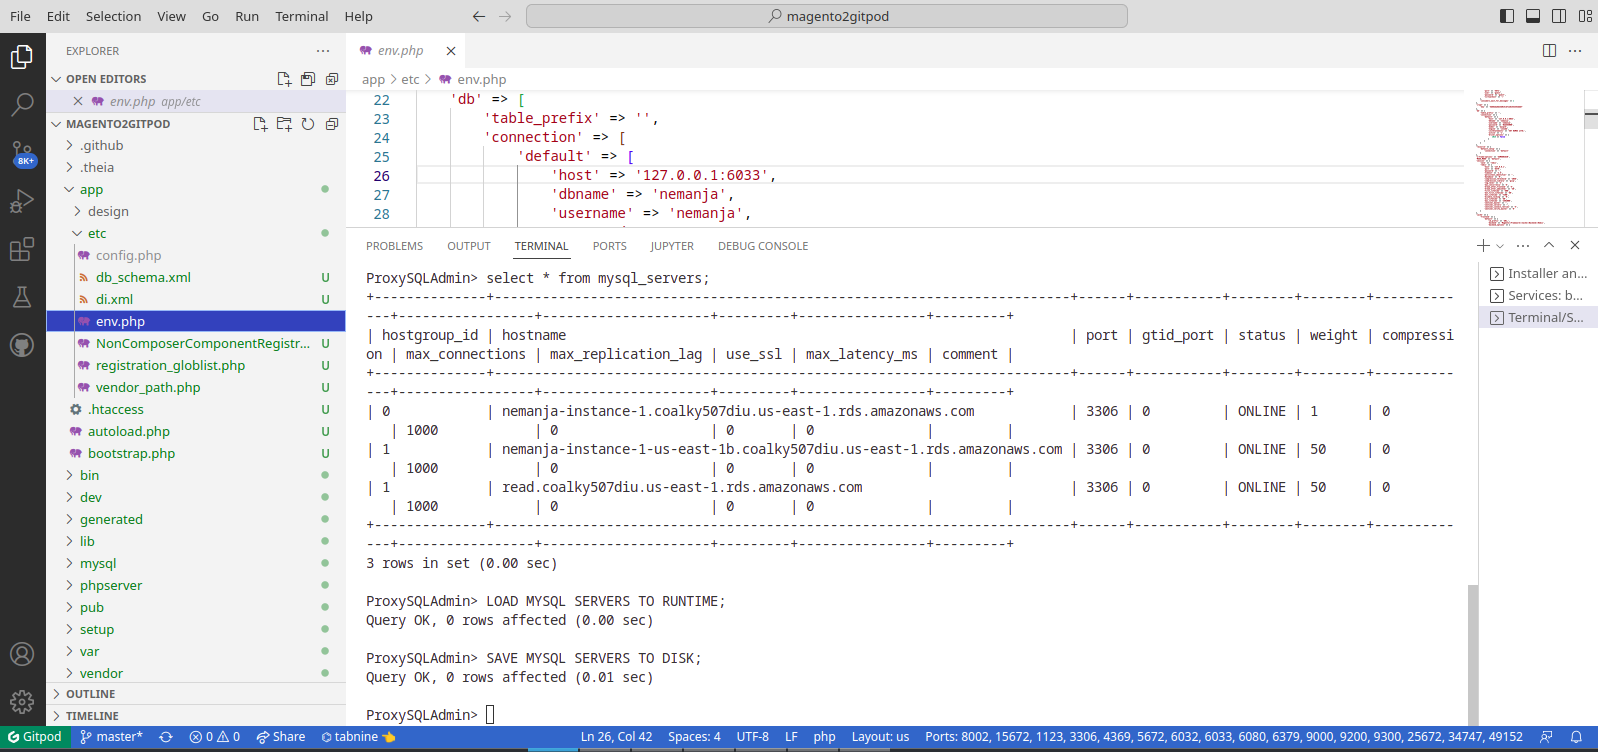Open the Run and Debug view
This screenshot has height=752, width=1598.
[x=22, y=201]
